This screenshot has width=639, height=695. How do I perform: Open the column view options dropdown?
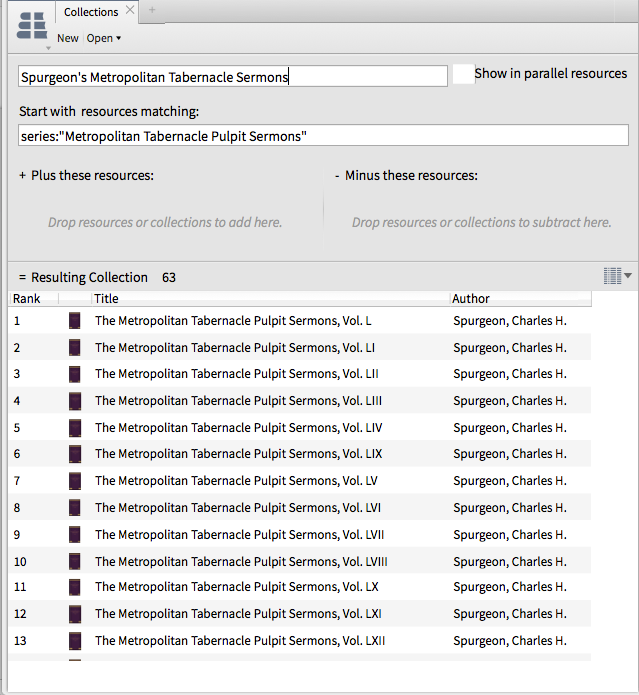tap(617, 276)
